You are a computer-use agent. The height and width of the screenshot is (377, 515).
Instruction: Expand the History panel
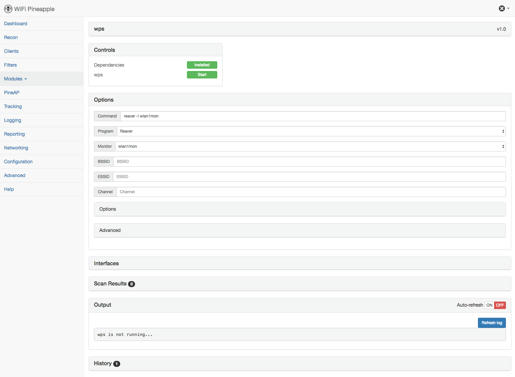pyautogui.click(x=300, y=364)
